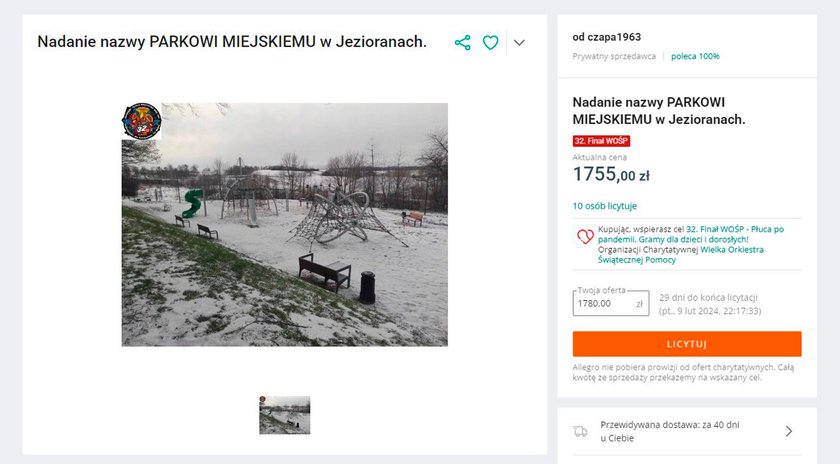Click the charity heart icon near Kupując text

click(x=584, y=236)
